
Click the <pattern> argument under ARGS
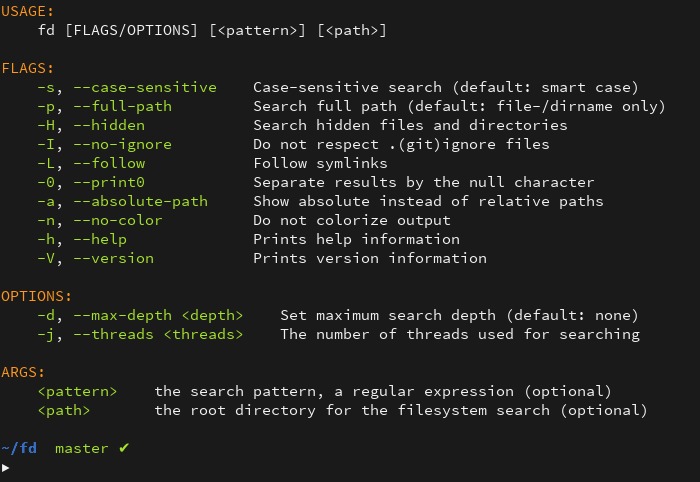77,392
